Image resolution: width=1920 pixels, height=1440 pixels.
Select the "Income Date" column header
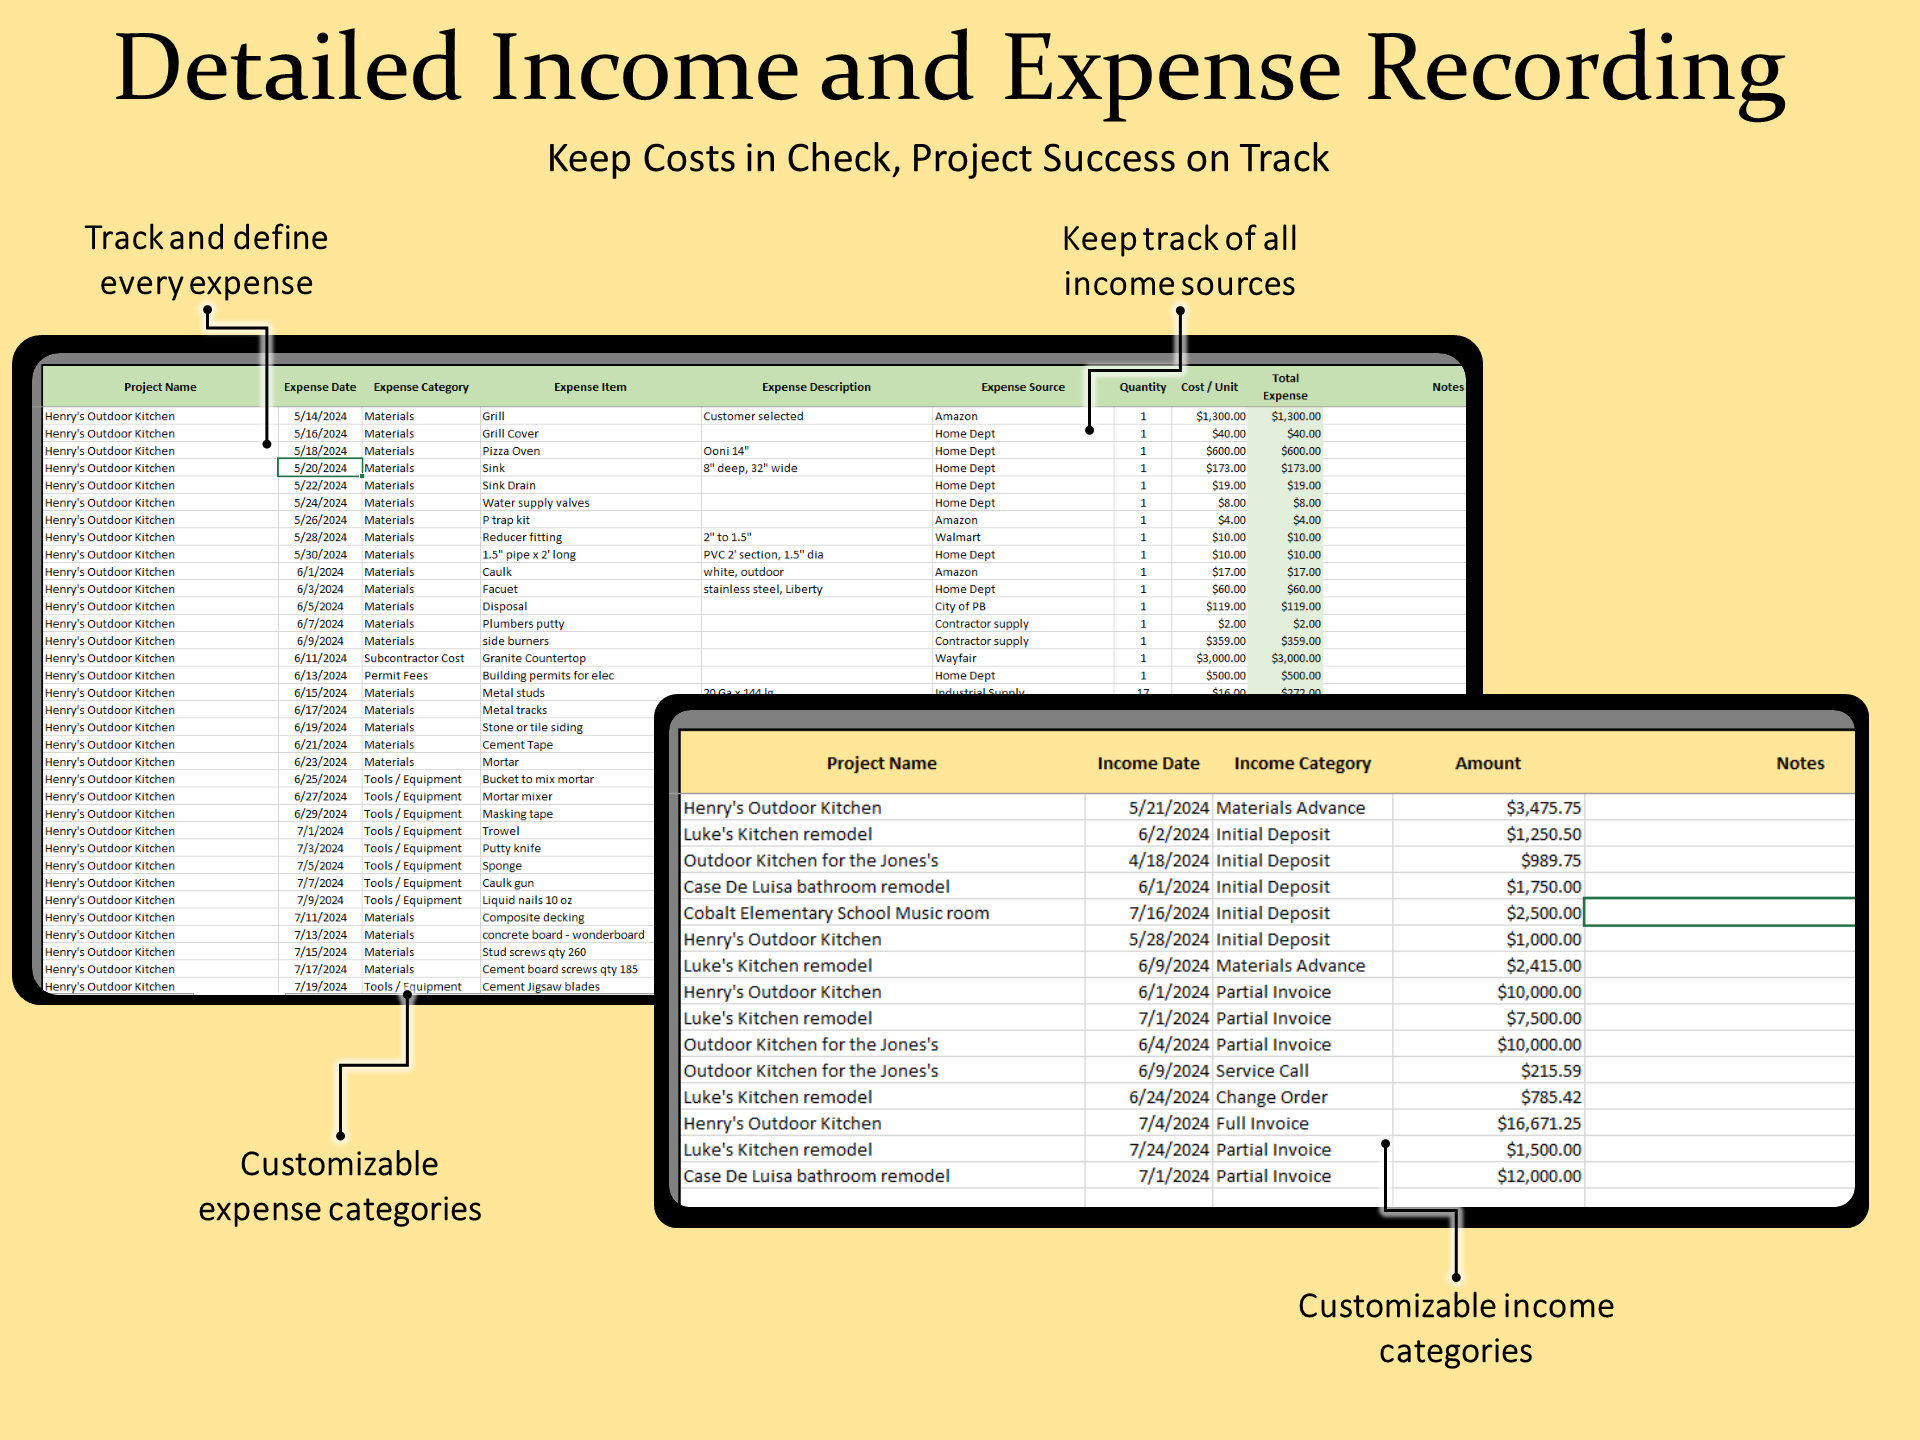coord(1148,763)
